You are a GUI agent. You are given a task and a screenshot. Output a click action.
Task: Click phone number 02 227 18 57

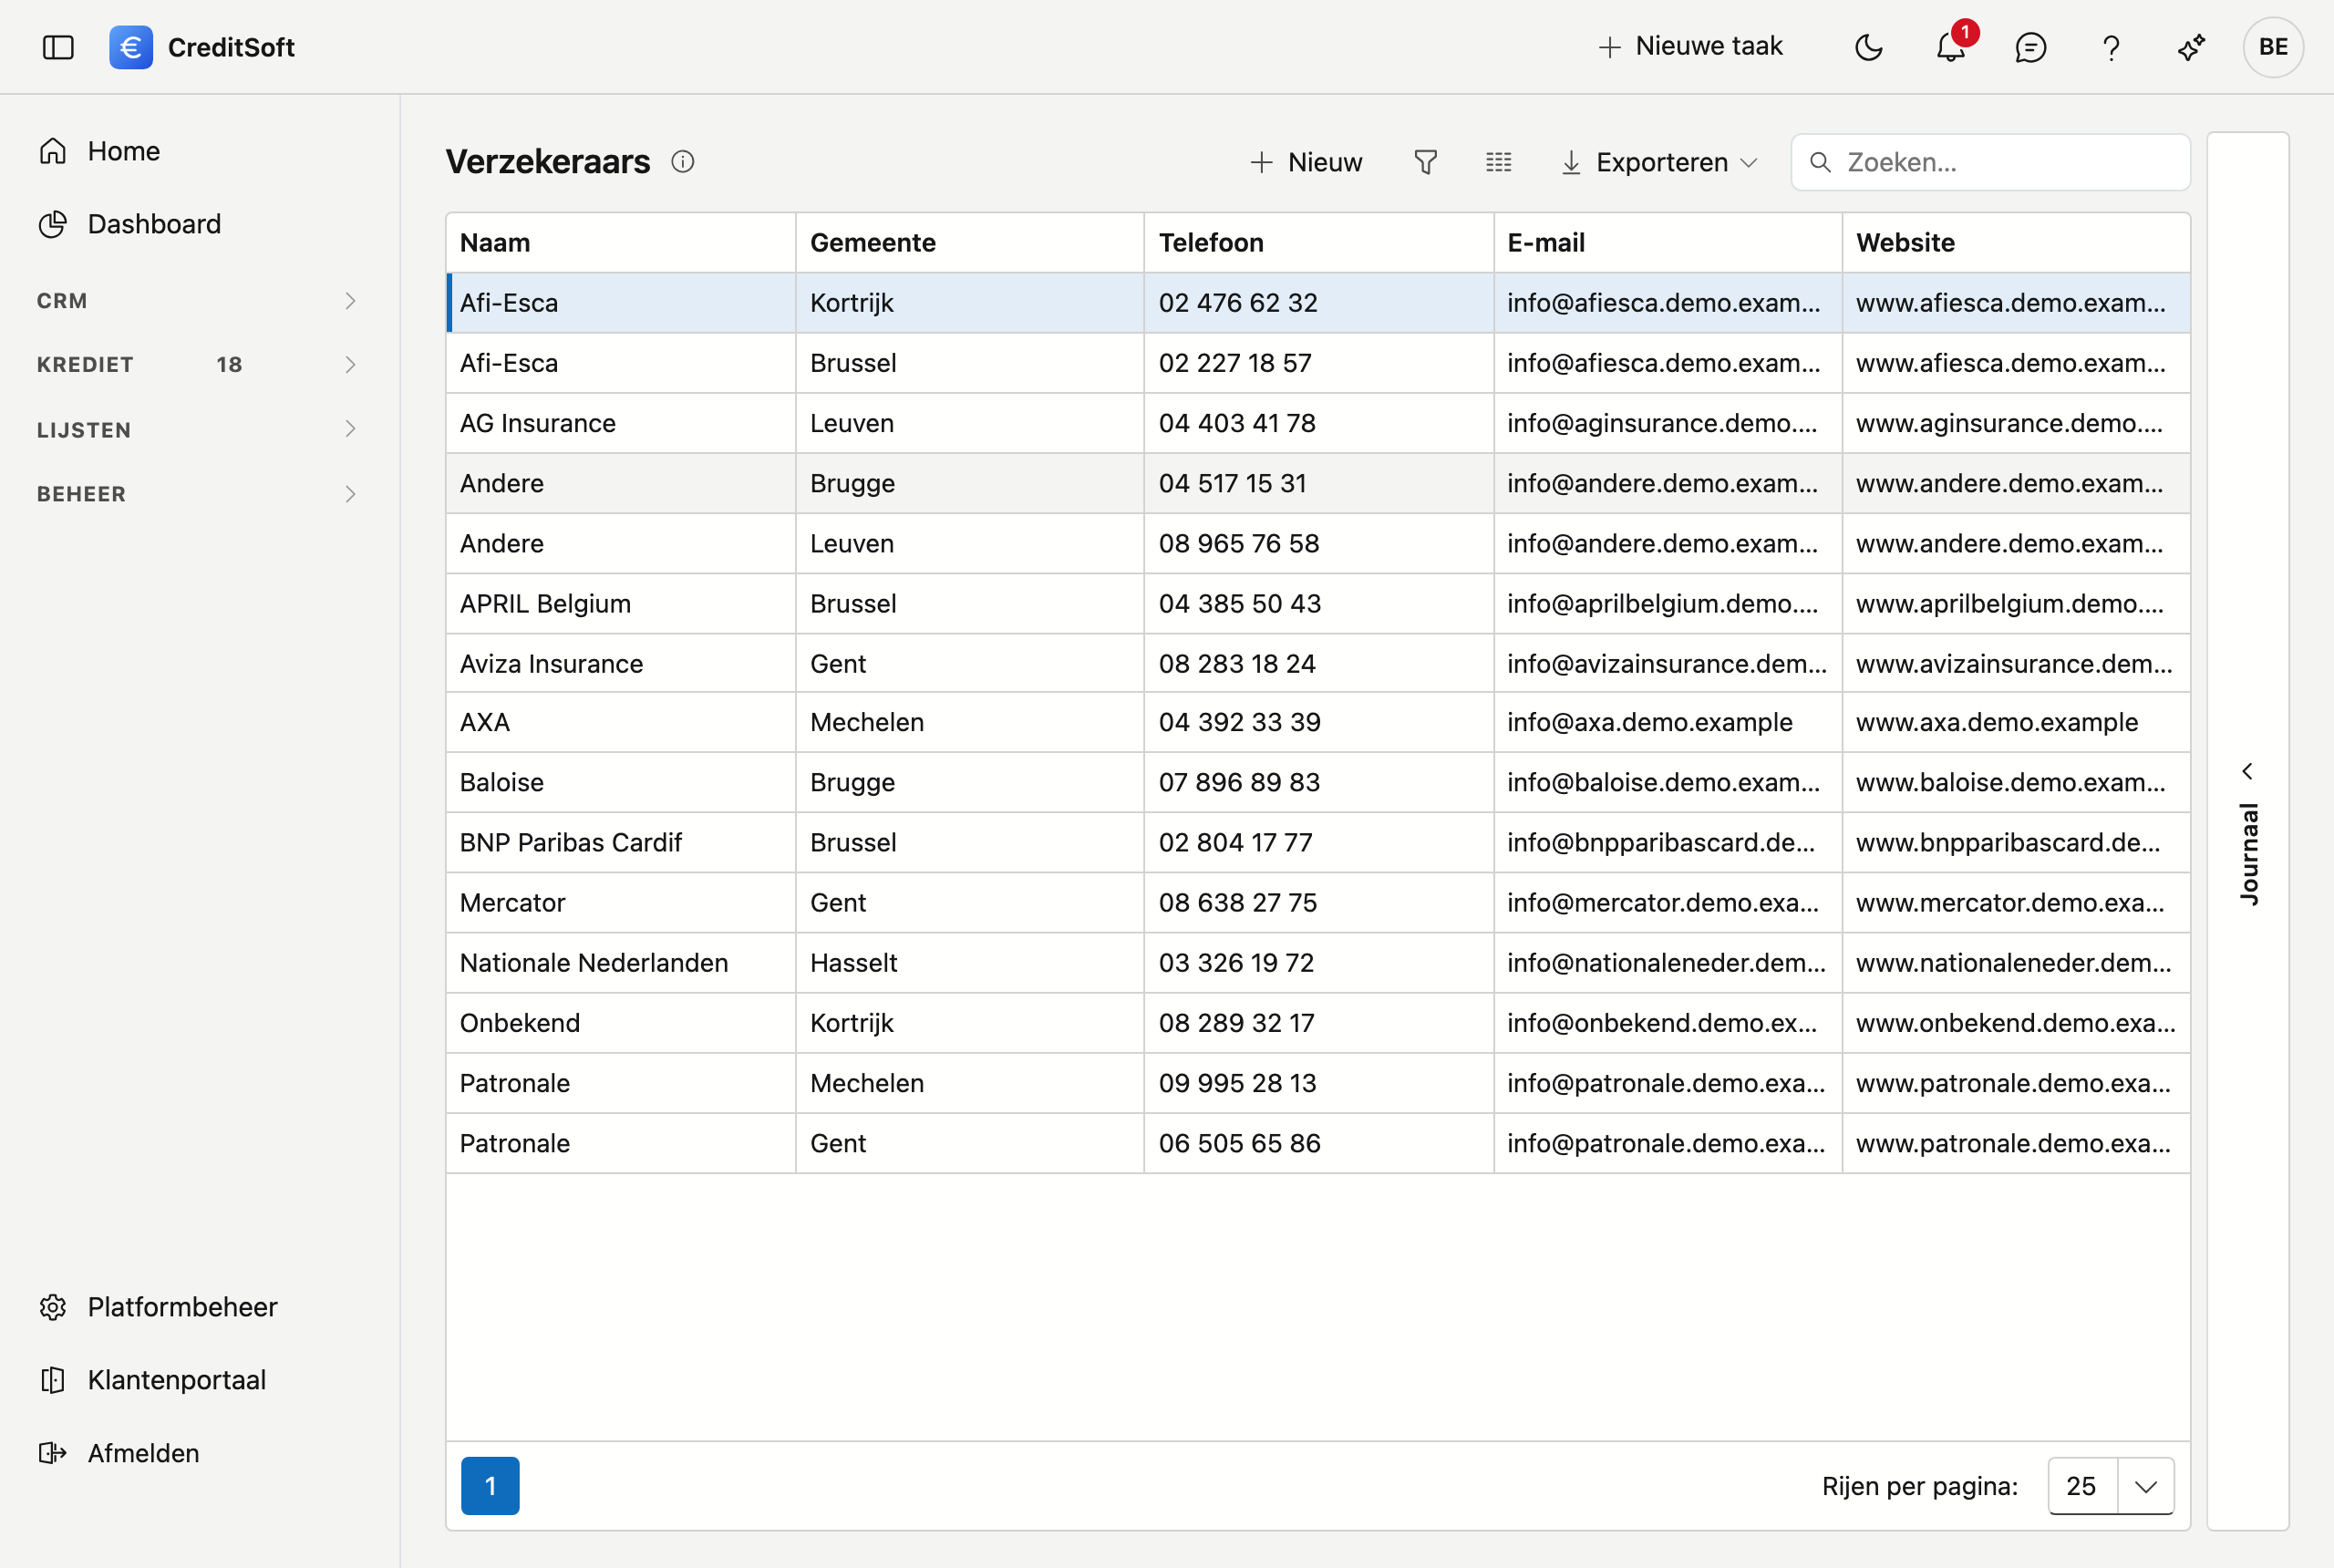coord(1235,362)
